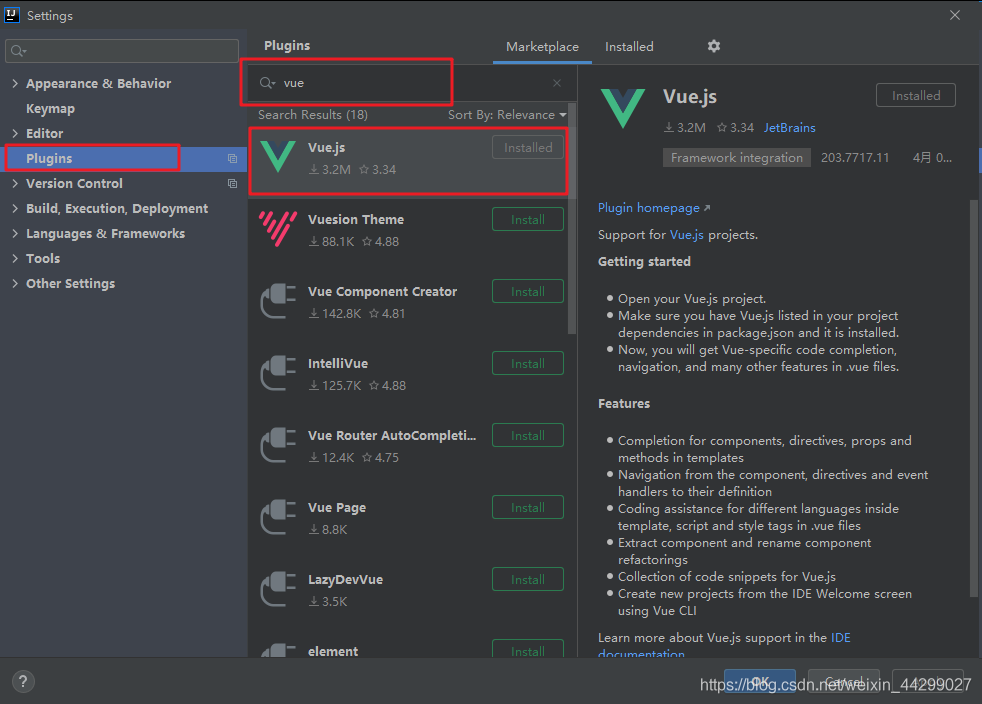Viewport: 982px width, 704px height.
Task: Switch to the Installed tab
Action: tap(629, 47)
